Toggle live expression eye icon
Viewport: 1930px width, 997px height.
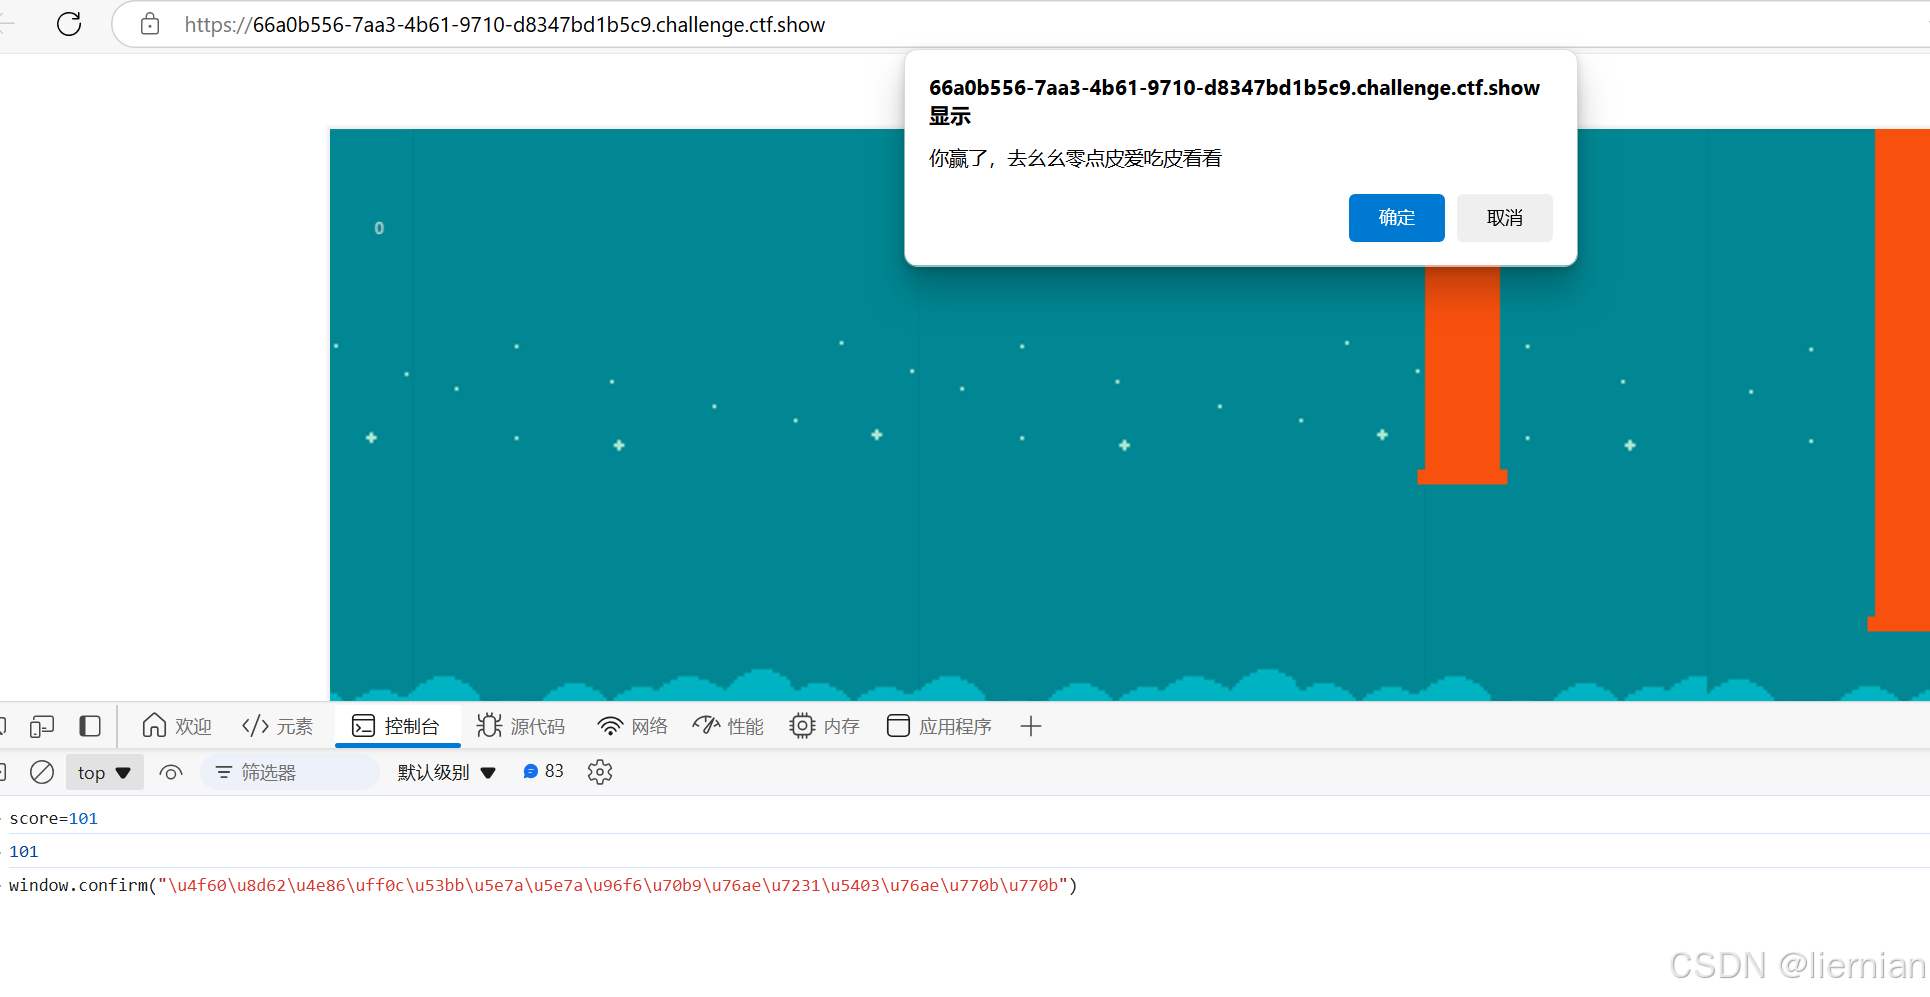point(171,772)
